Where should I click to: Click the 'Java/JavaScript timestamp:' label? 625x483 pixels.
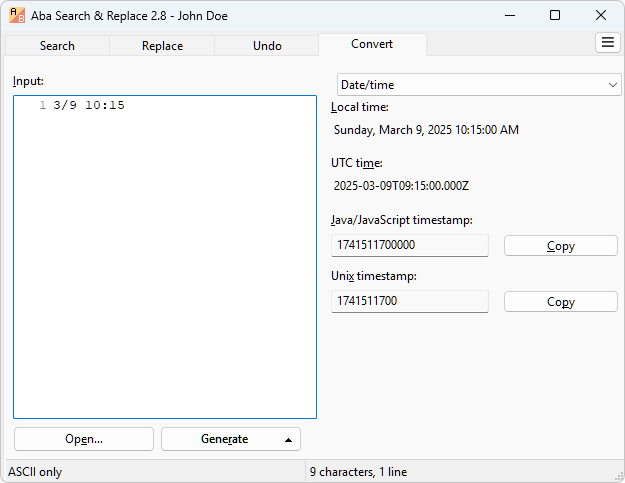tap(402, 220)
